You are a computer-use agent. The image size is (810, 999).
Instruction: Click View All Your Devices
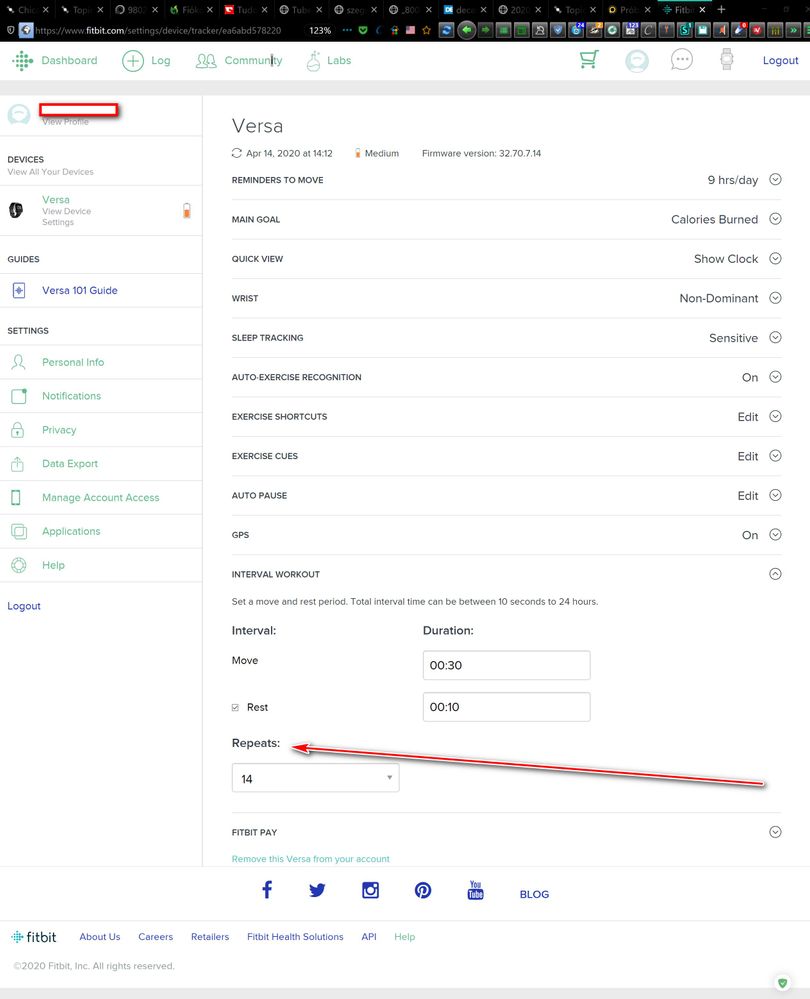50,172
